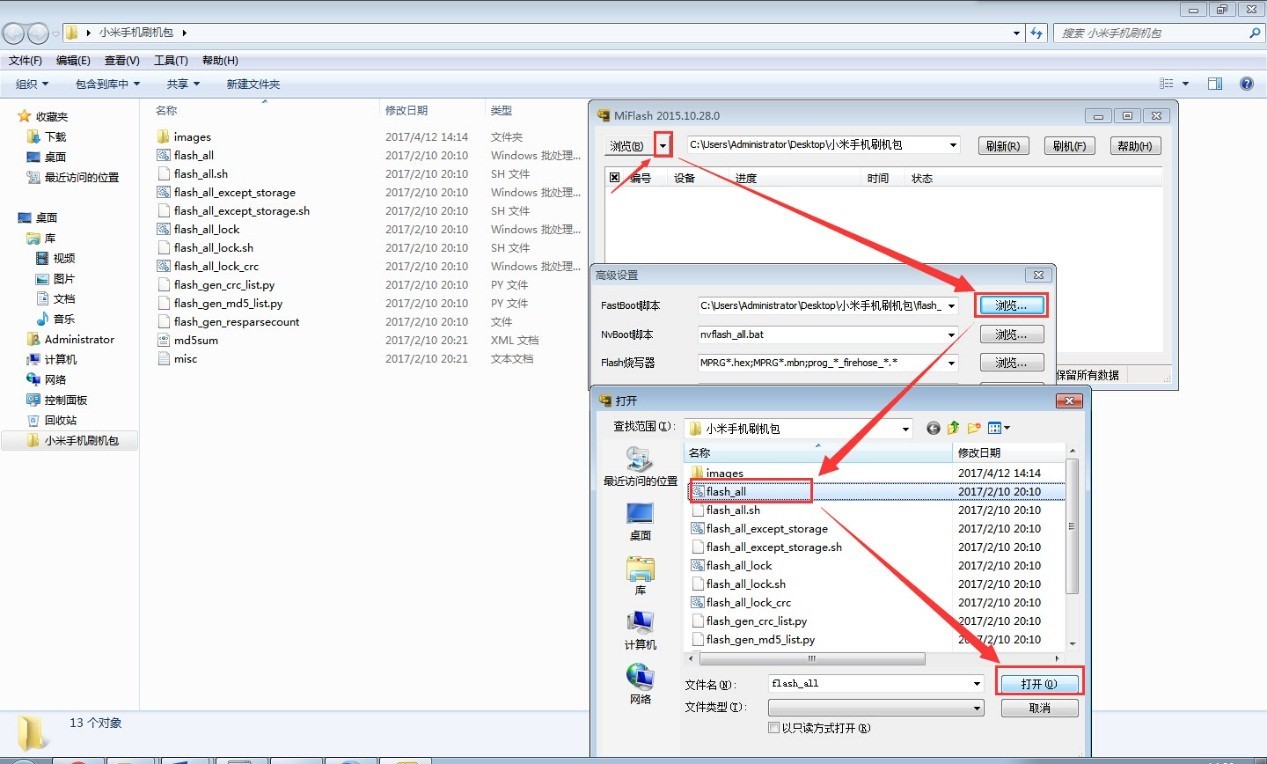Screen dimensions: 1267x764
Task: Click 打开(O) button in Open dialog
Action: [1039, 684]
